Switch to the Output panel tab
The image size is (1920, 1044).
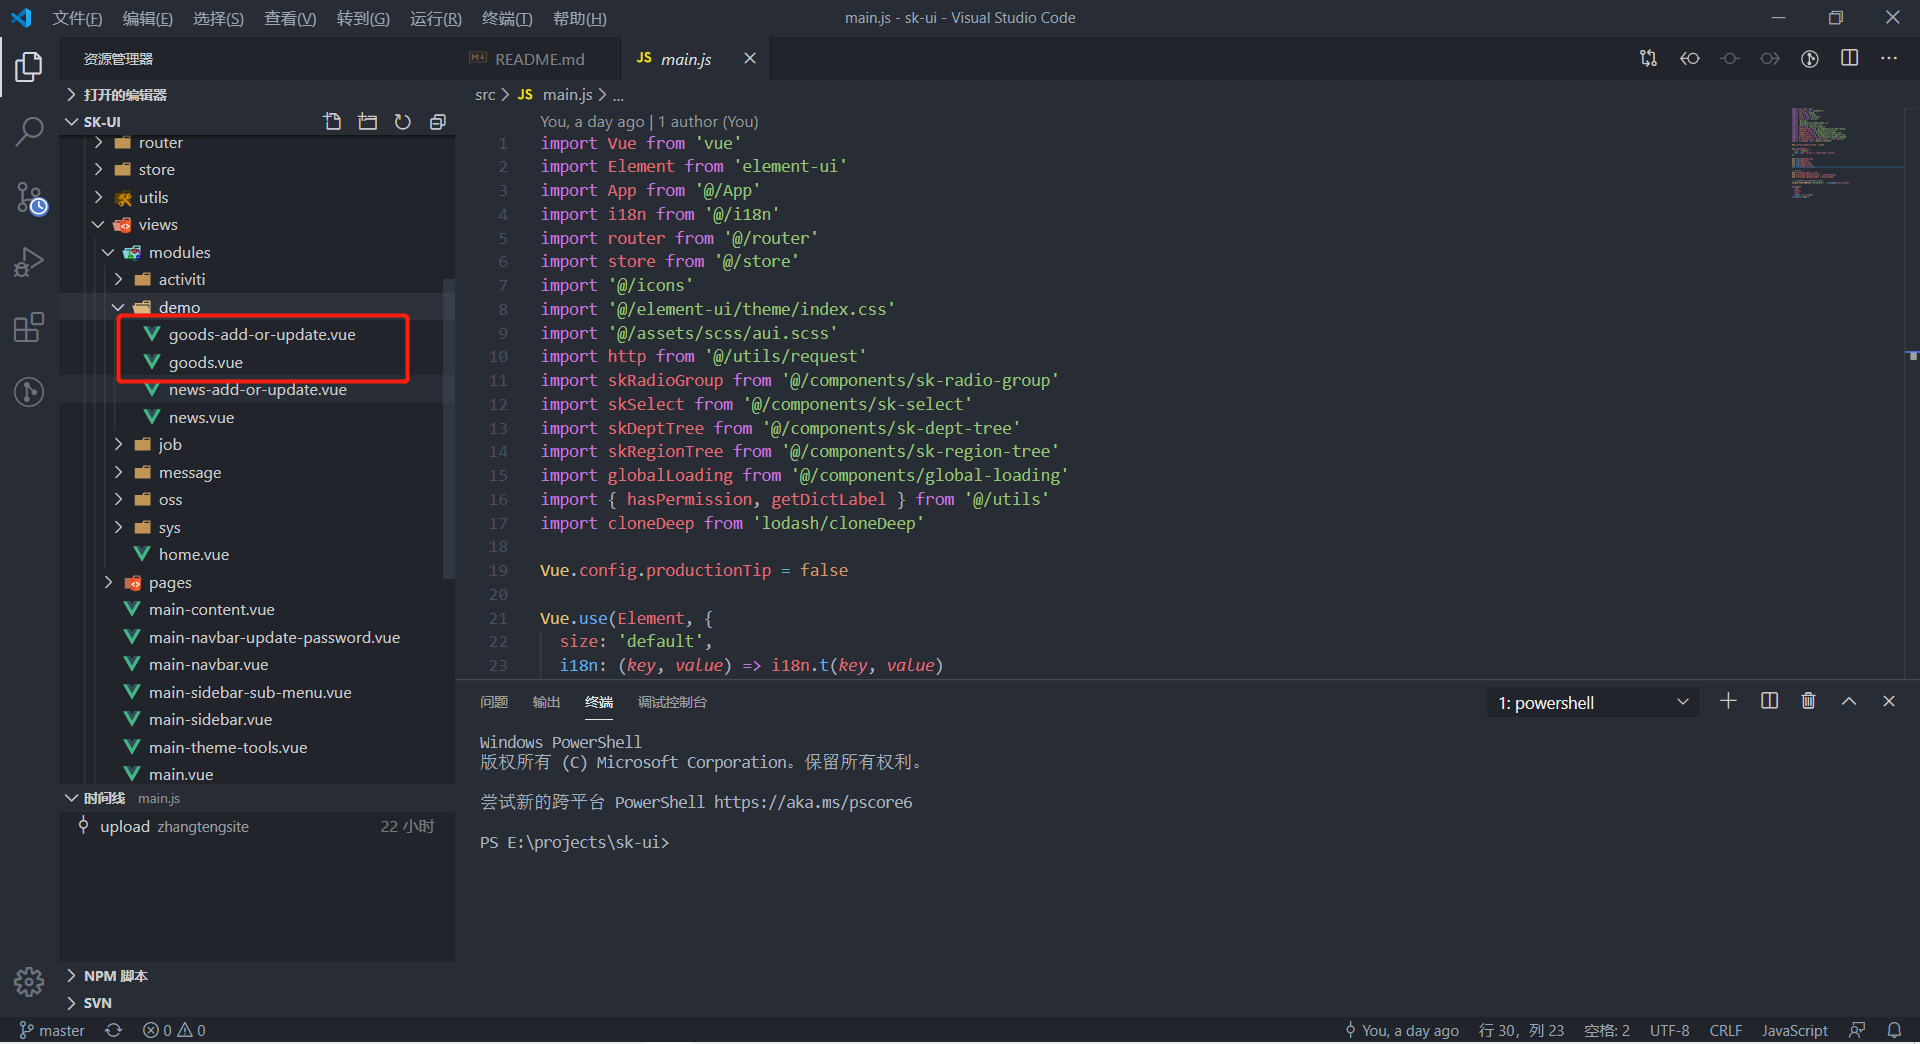[546, 702]
